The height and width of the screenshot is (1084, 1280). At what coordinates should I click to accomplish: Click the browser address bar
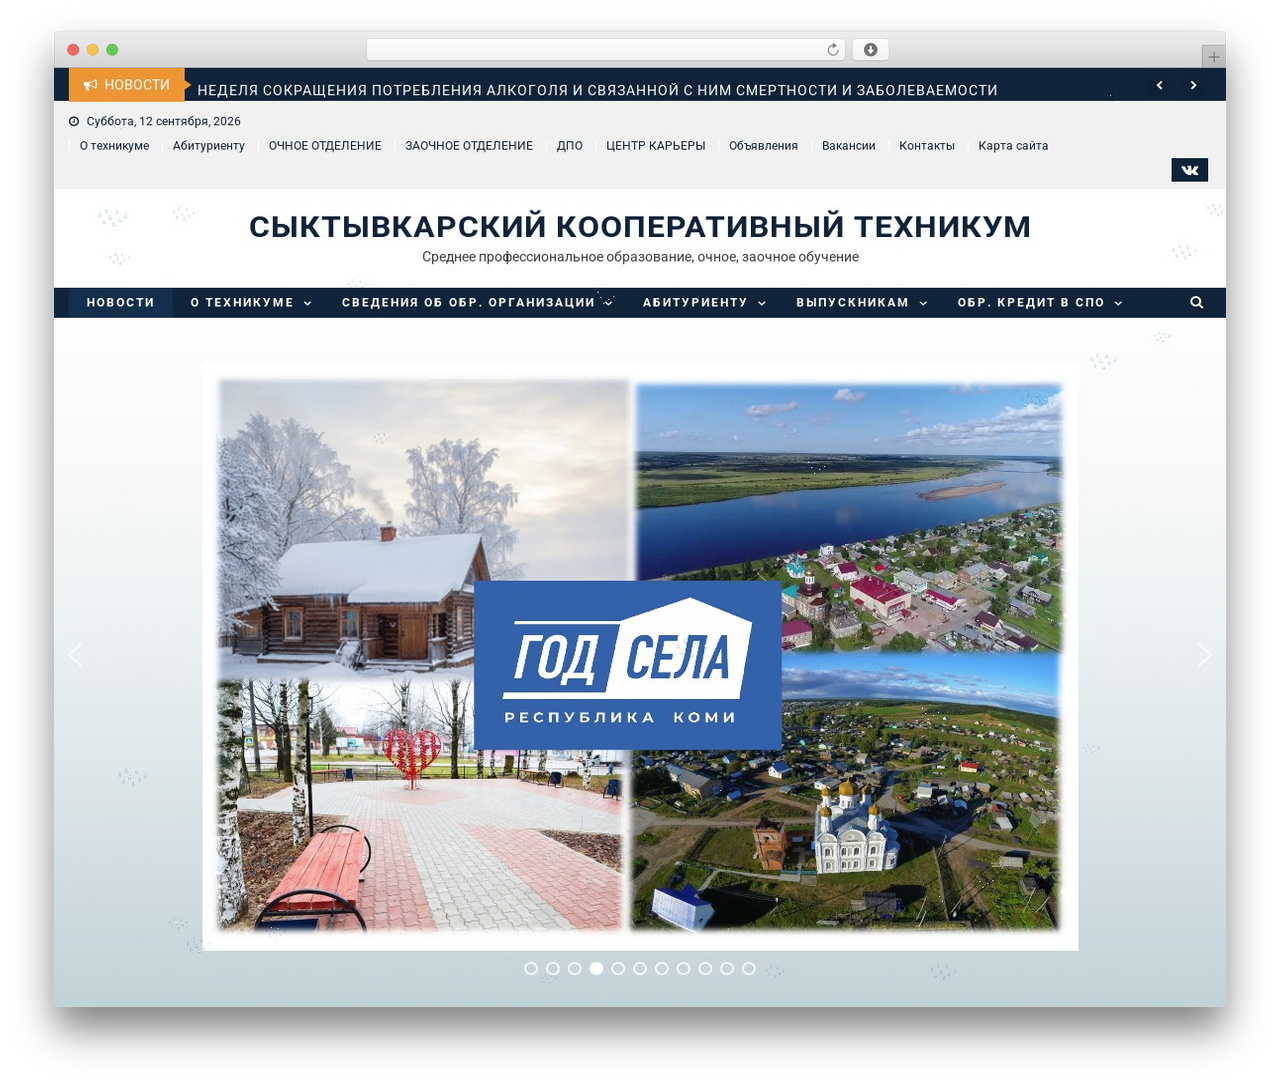[605, 50]
